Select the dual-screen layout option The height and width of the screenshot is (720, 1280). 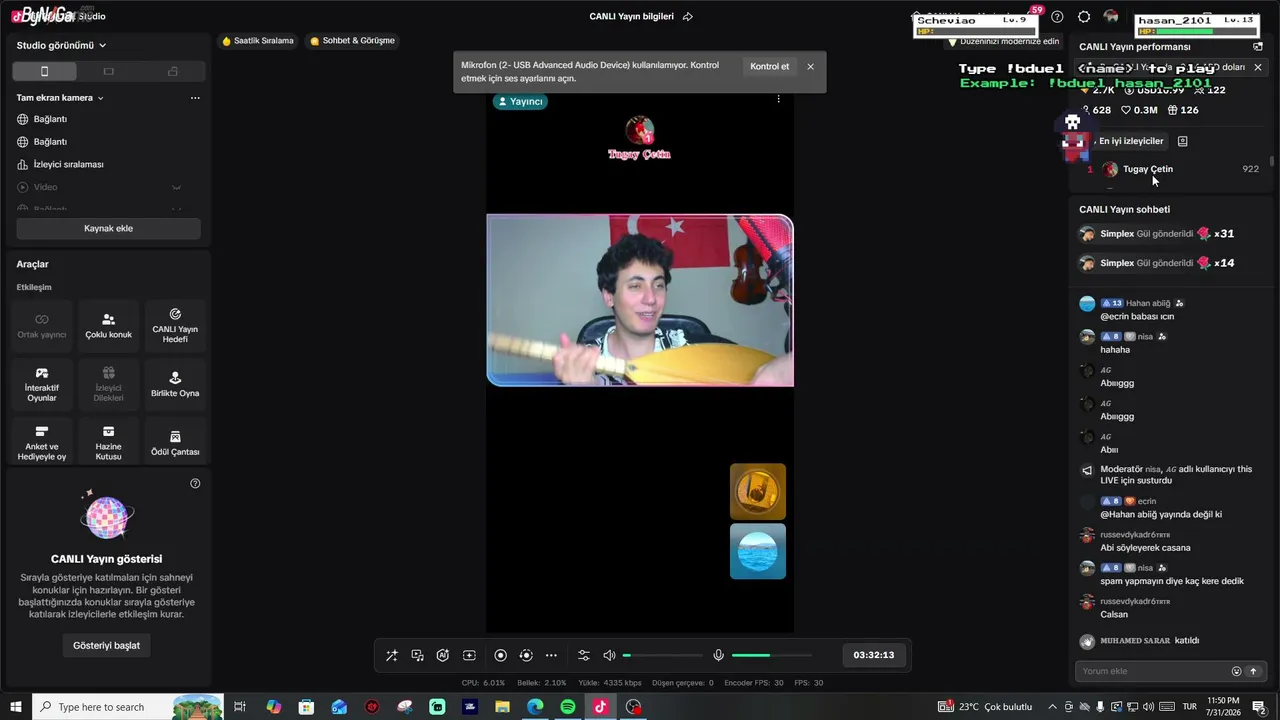pos(173,71)
